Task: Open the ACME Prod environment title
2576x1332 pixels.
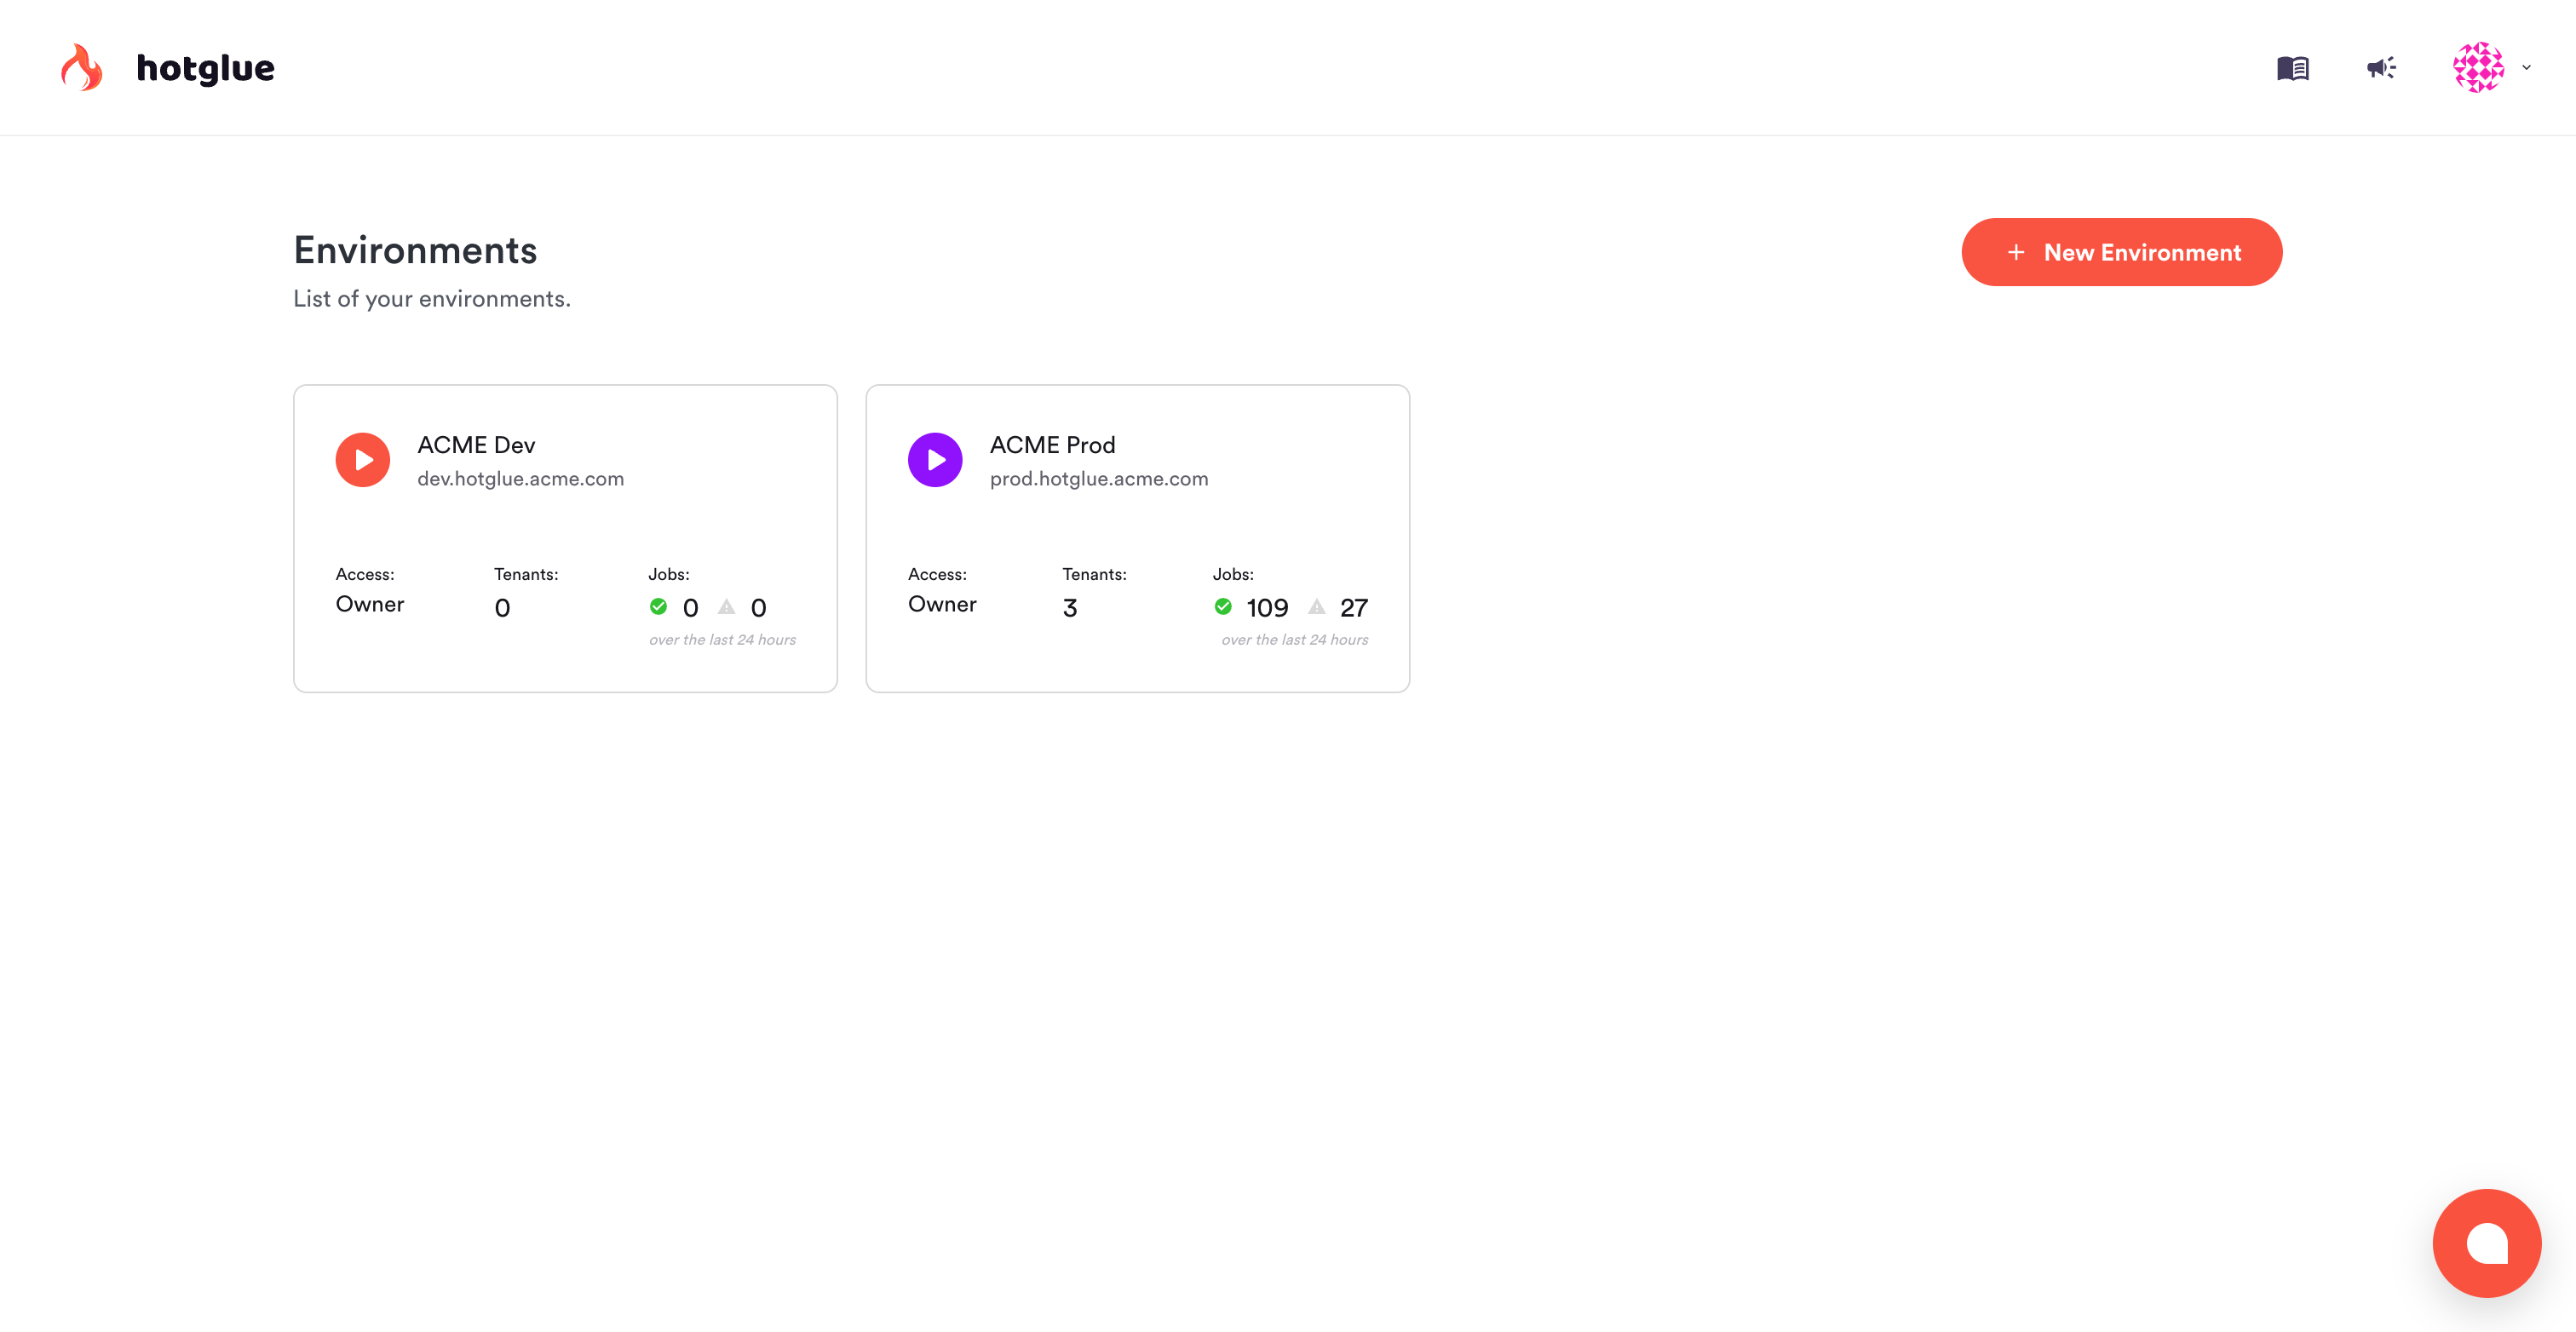Action: 1052,445
